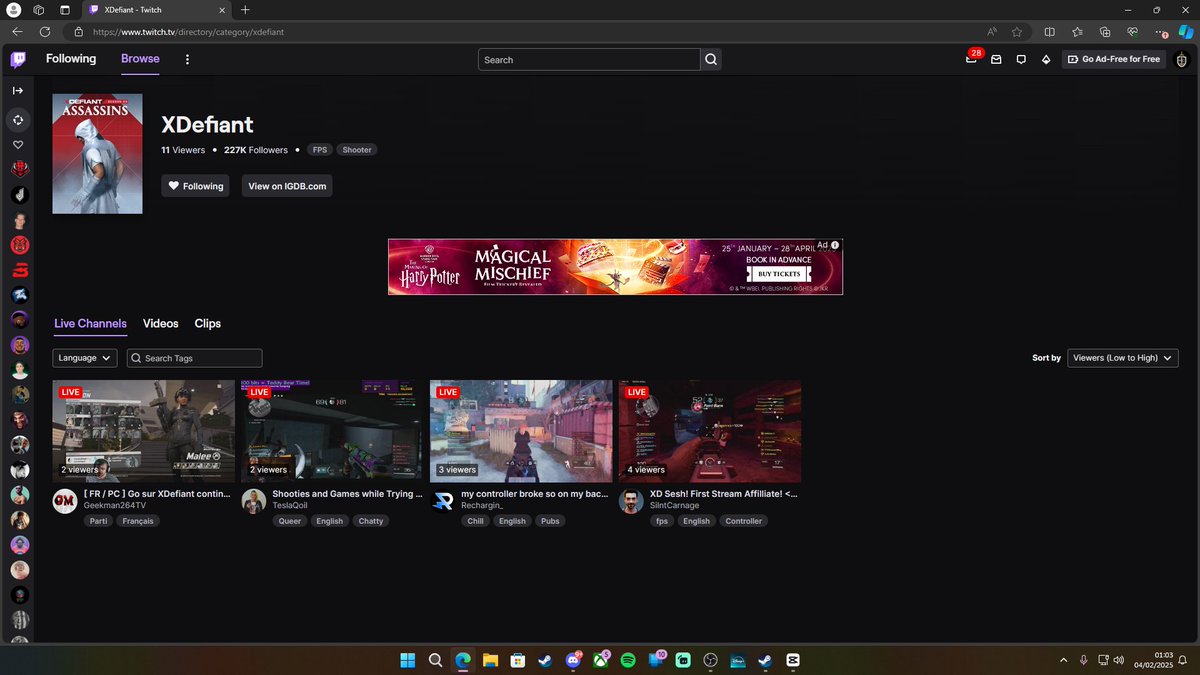Screen dimensions: 1200x675
Task: Click the Twitch Search input field
Action: point(589,60)
